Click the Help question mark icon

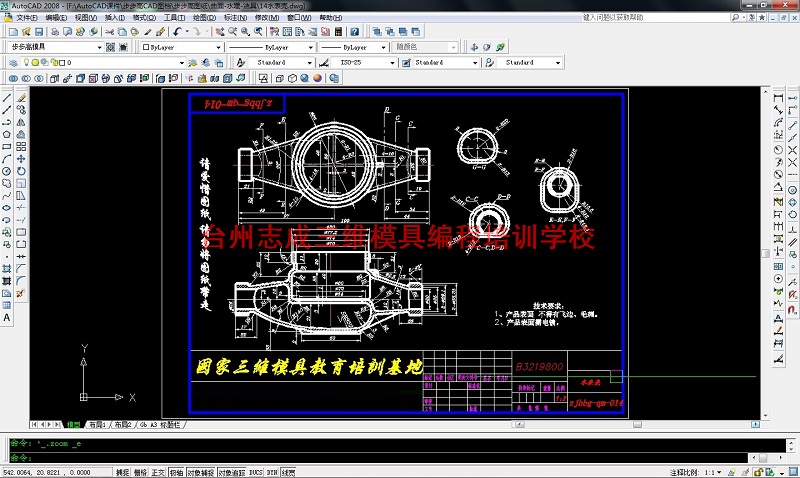pyautogui.click(x=355, y=32)
